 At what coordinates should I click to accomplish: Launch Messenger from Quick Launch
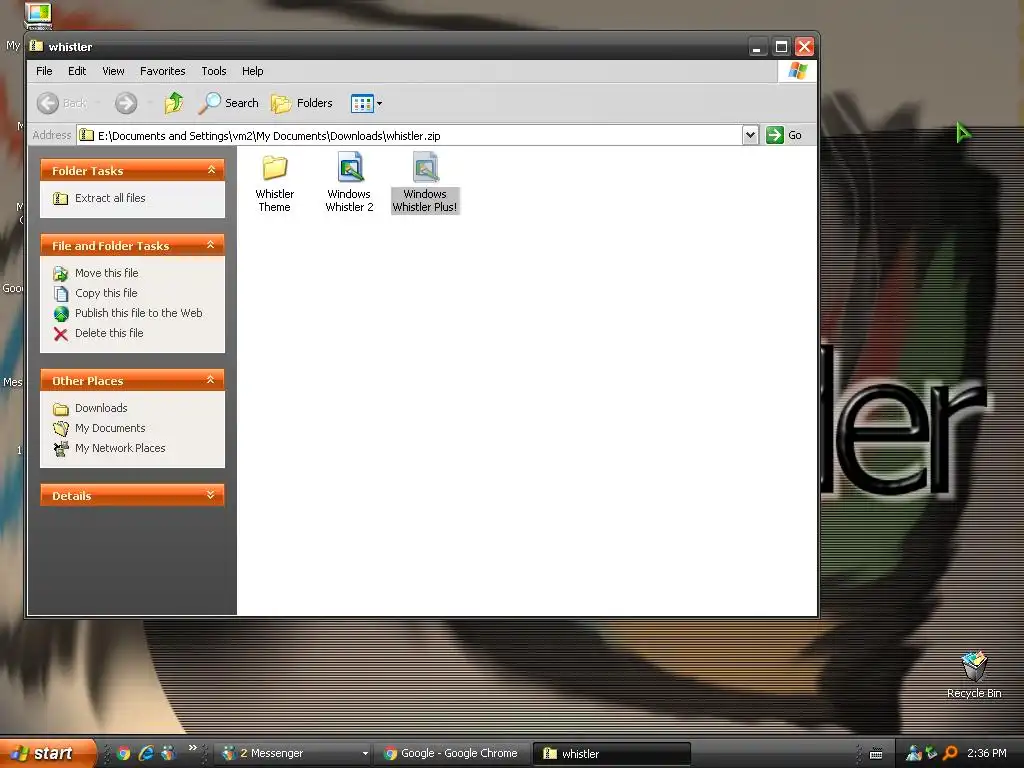coord(168,754)
